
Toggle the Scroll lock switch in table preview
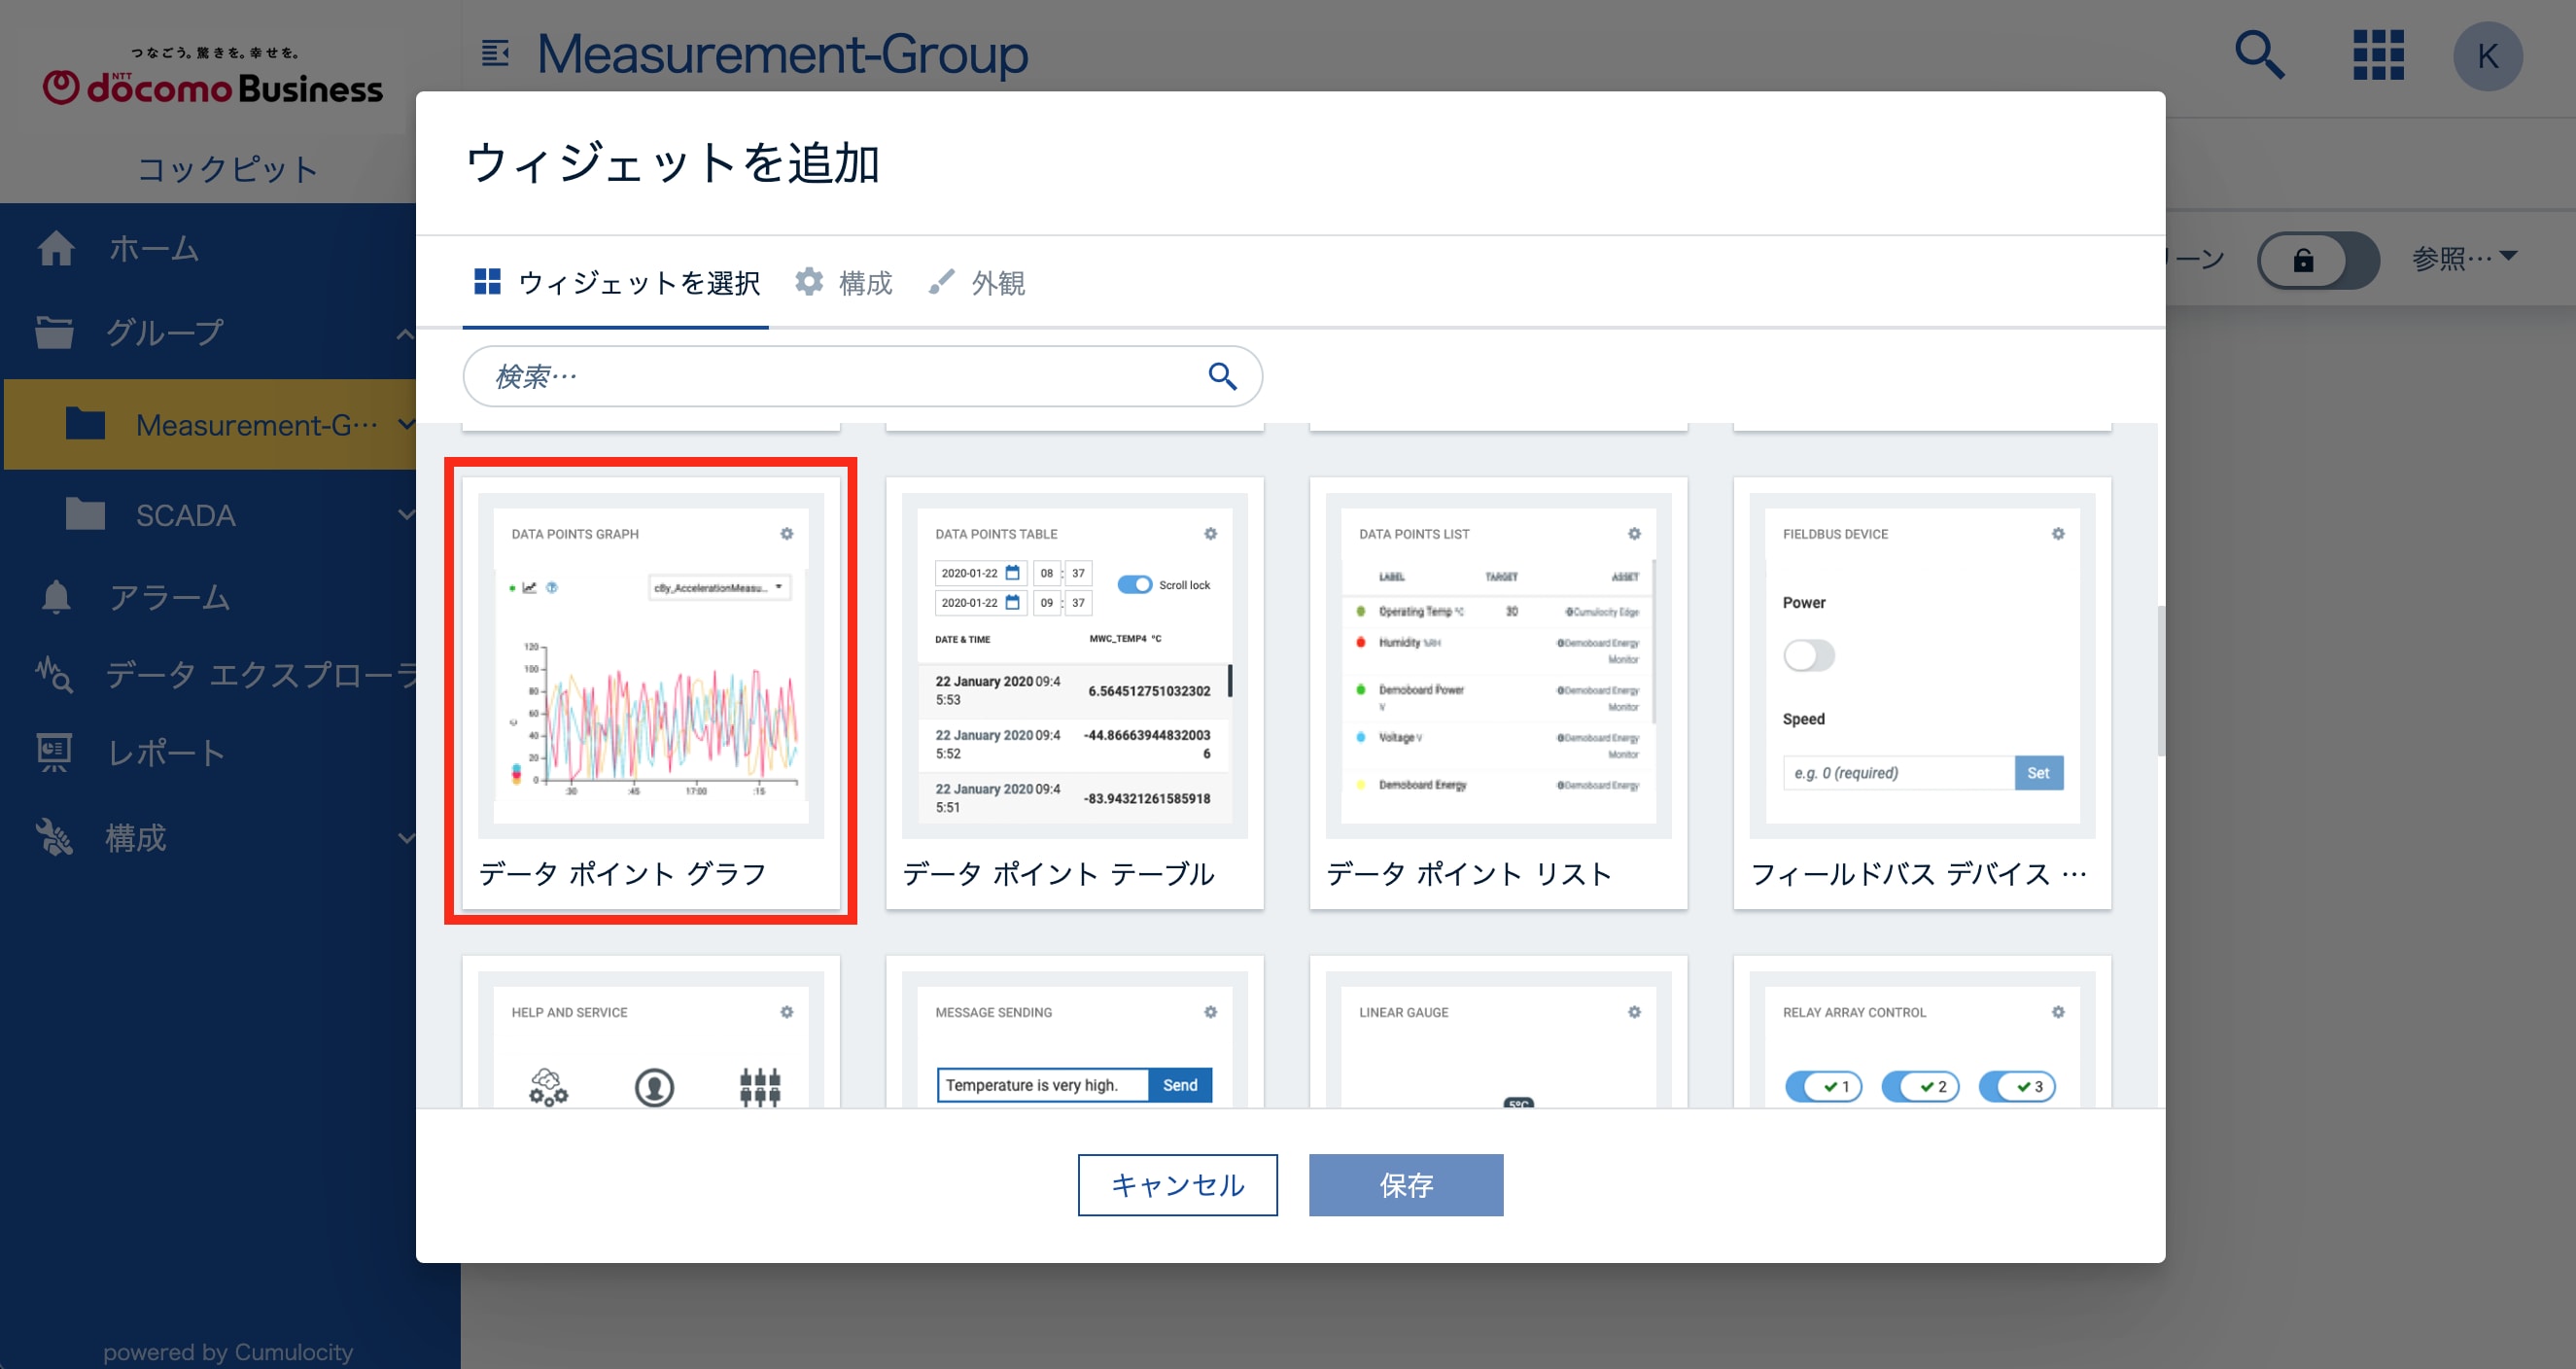click(x=1134, y=585)
